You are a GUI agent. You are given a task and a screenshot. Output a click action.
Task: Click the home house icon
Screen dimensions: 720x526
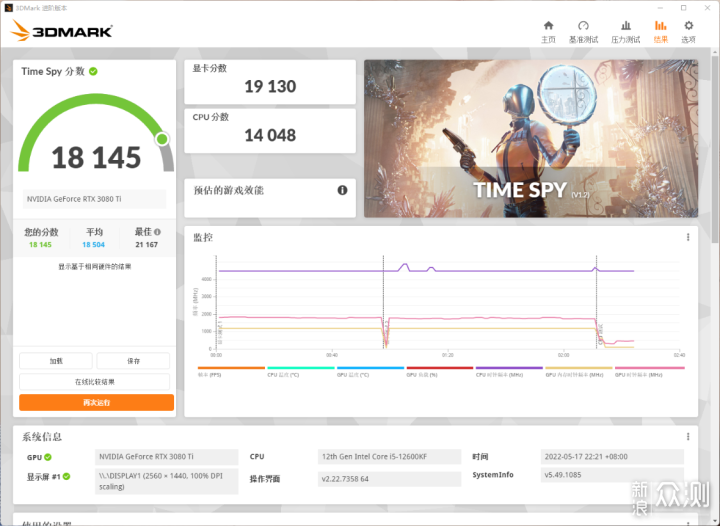pyautogui.click(x=548, y=26)
